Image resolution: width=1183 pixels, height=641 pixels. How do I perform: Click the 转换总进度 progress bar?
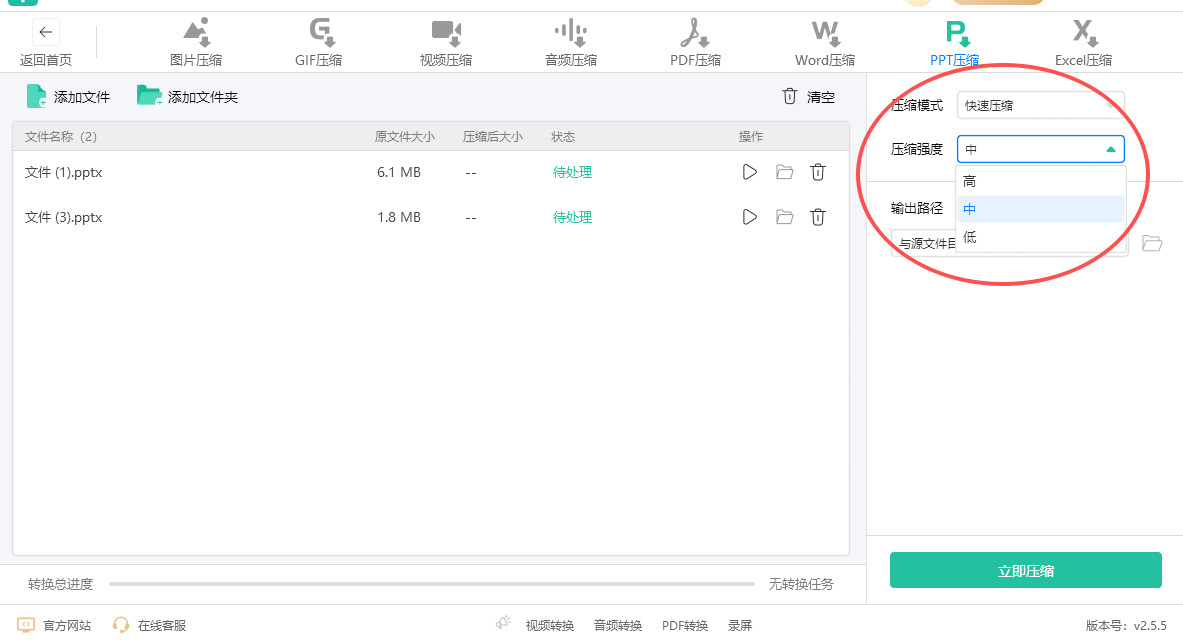tap(432, 584)
